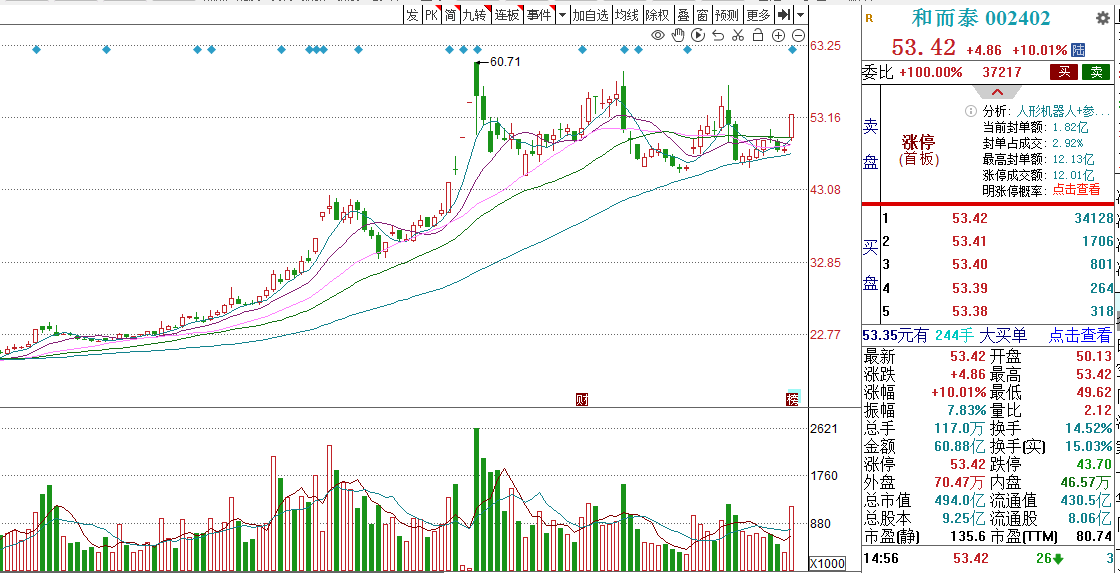The image size is (1120, 573).
Task: Click the X1000 volume unit label
Action: click(x=827, y=564)
